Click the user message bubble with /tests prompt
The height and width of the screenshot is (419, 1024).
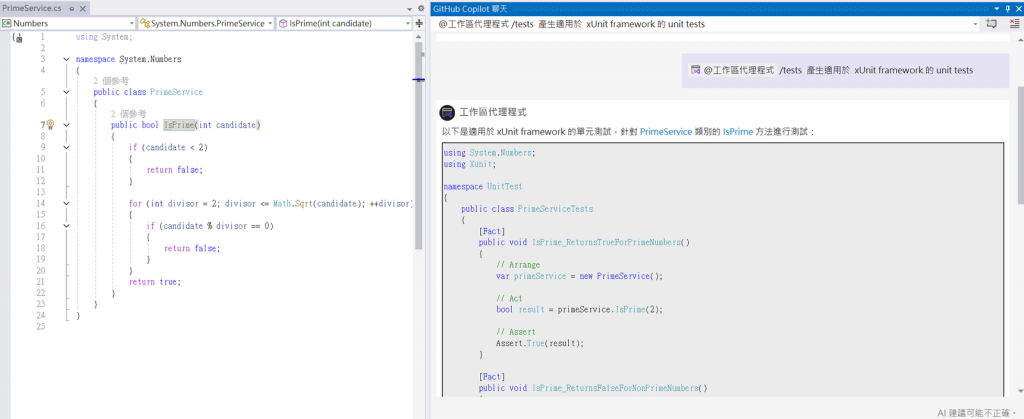click(845, 70)
